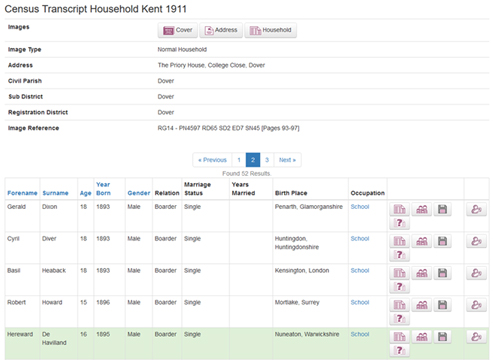View family group for Gerald Dixon

(422, 209)
